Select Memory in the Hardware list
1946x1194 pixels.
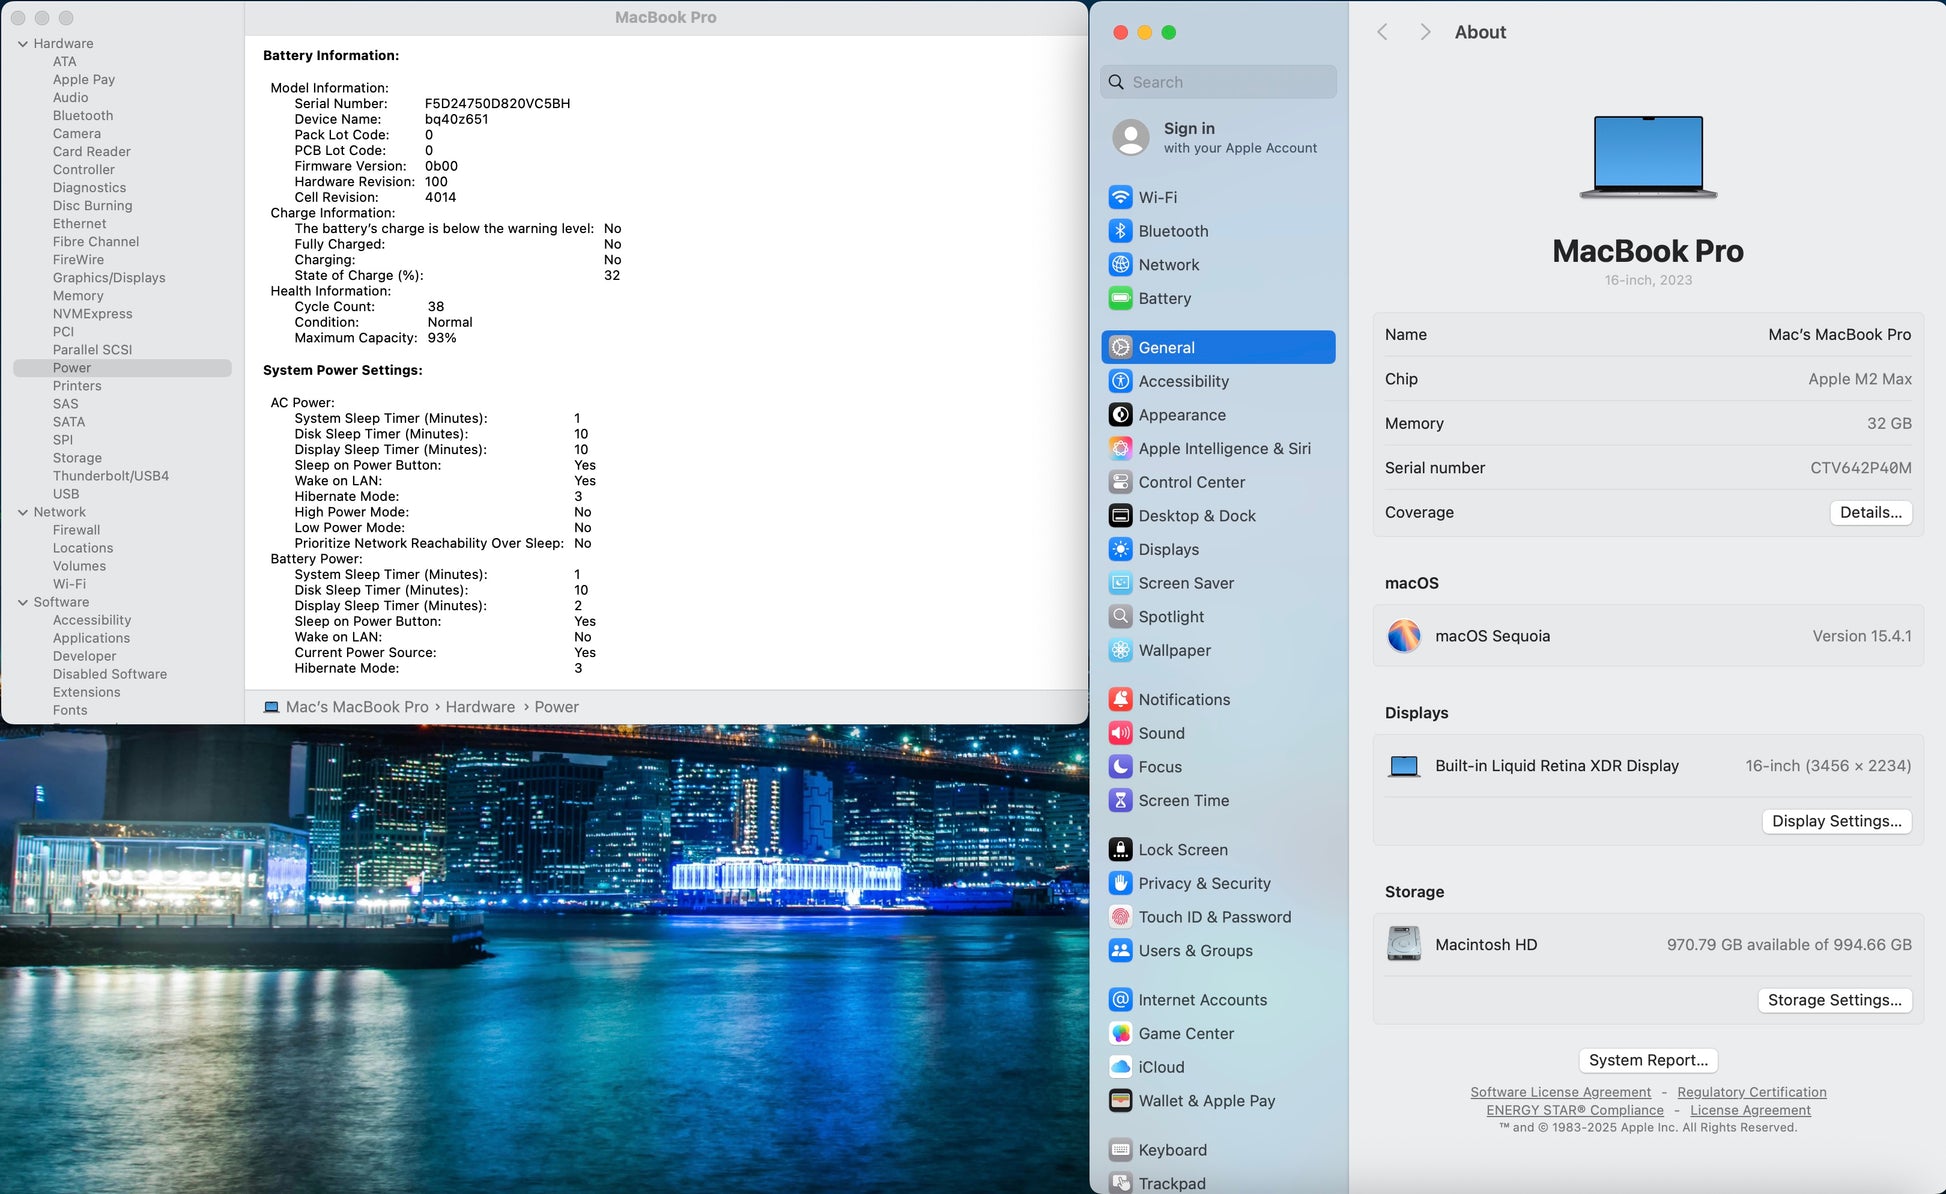click(78, 296)
